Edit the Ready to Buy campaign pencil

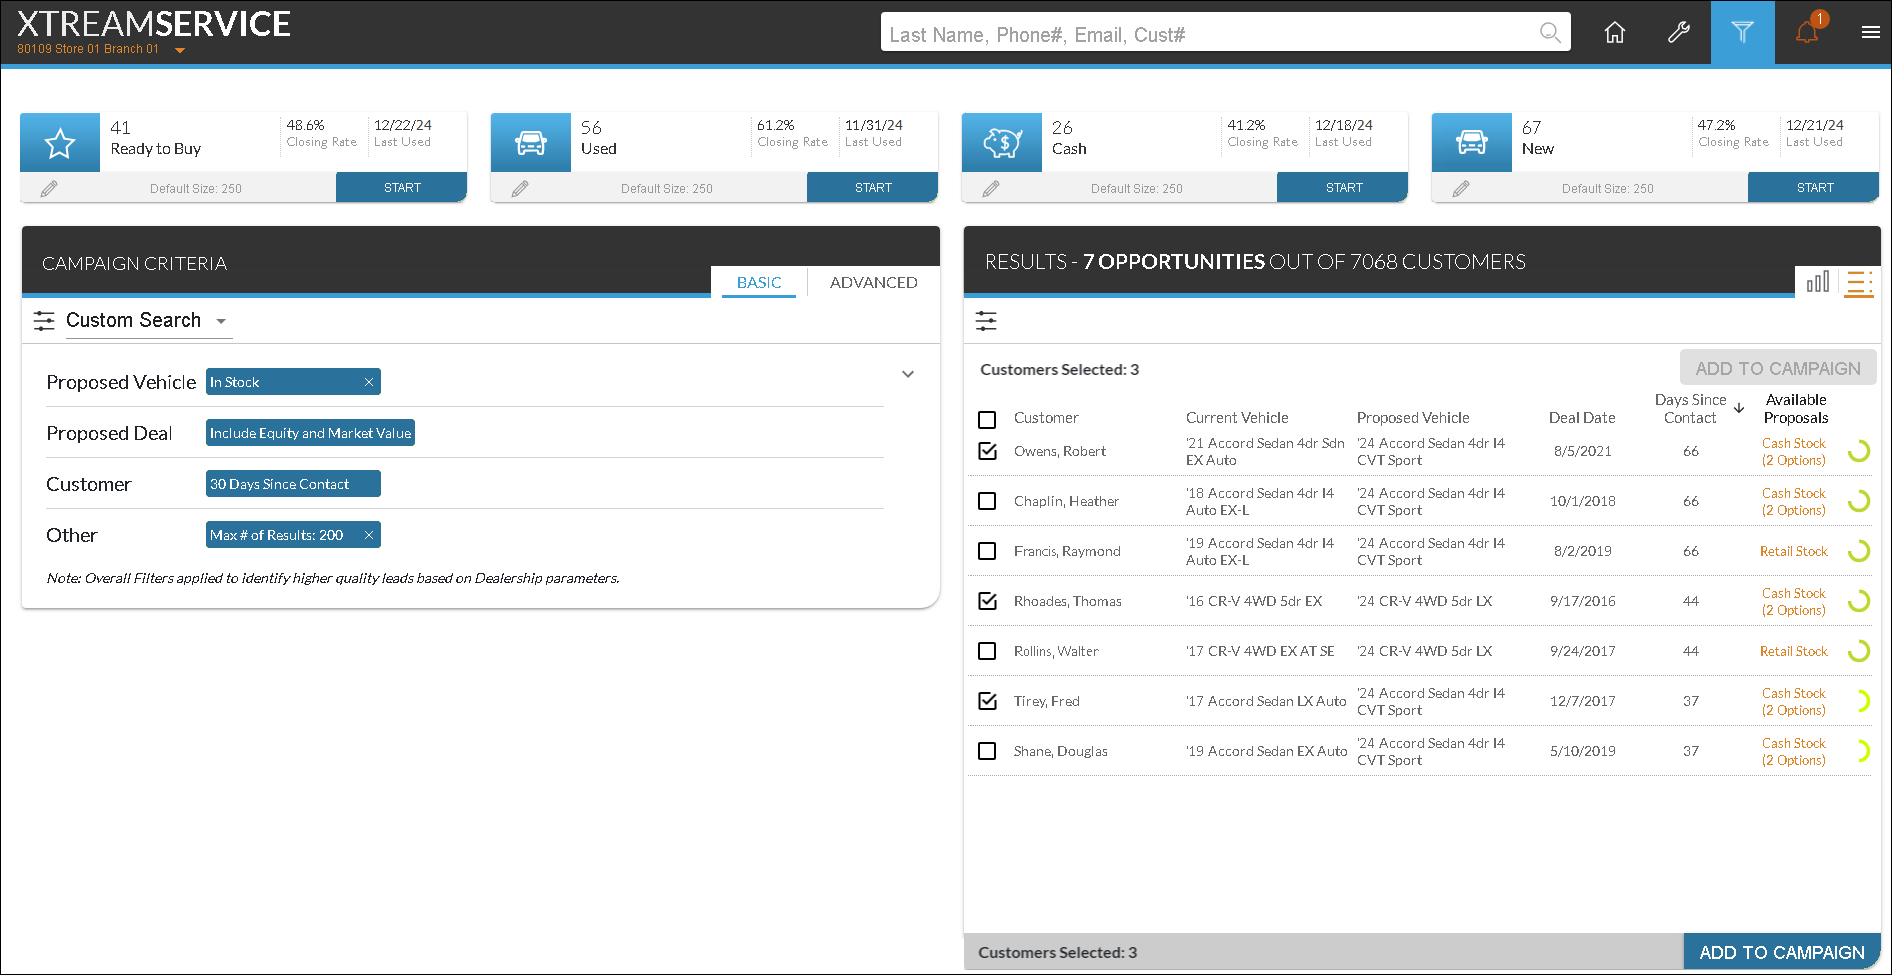click(x=49, y=188)
